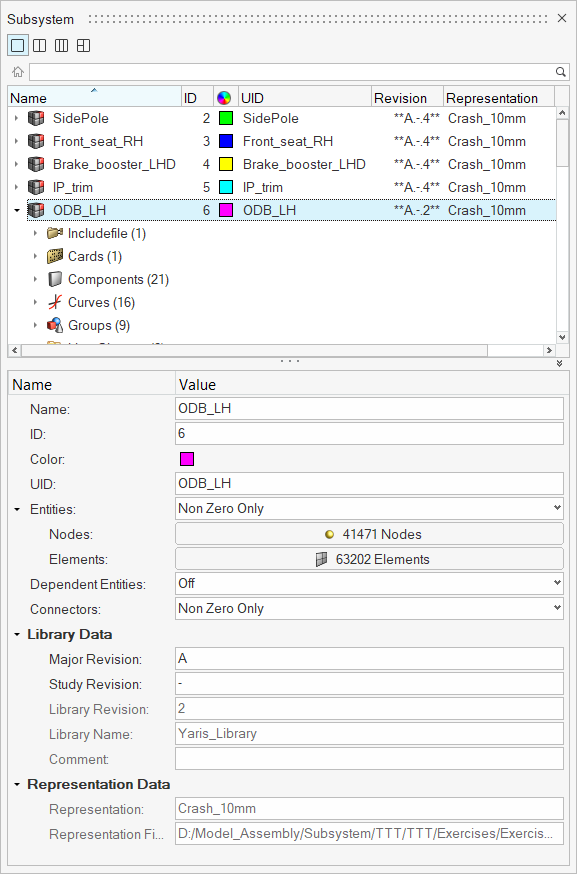Collapse the Library Data section

17,634
